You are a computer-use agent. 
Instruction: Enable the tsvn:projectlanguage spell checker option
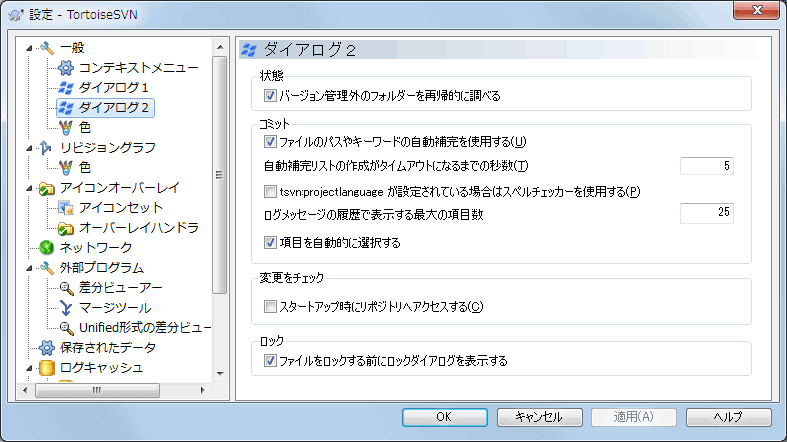270,191
